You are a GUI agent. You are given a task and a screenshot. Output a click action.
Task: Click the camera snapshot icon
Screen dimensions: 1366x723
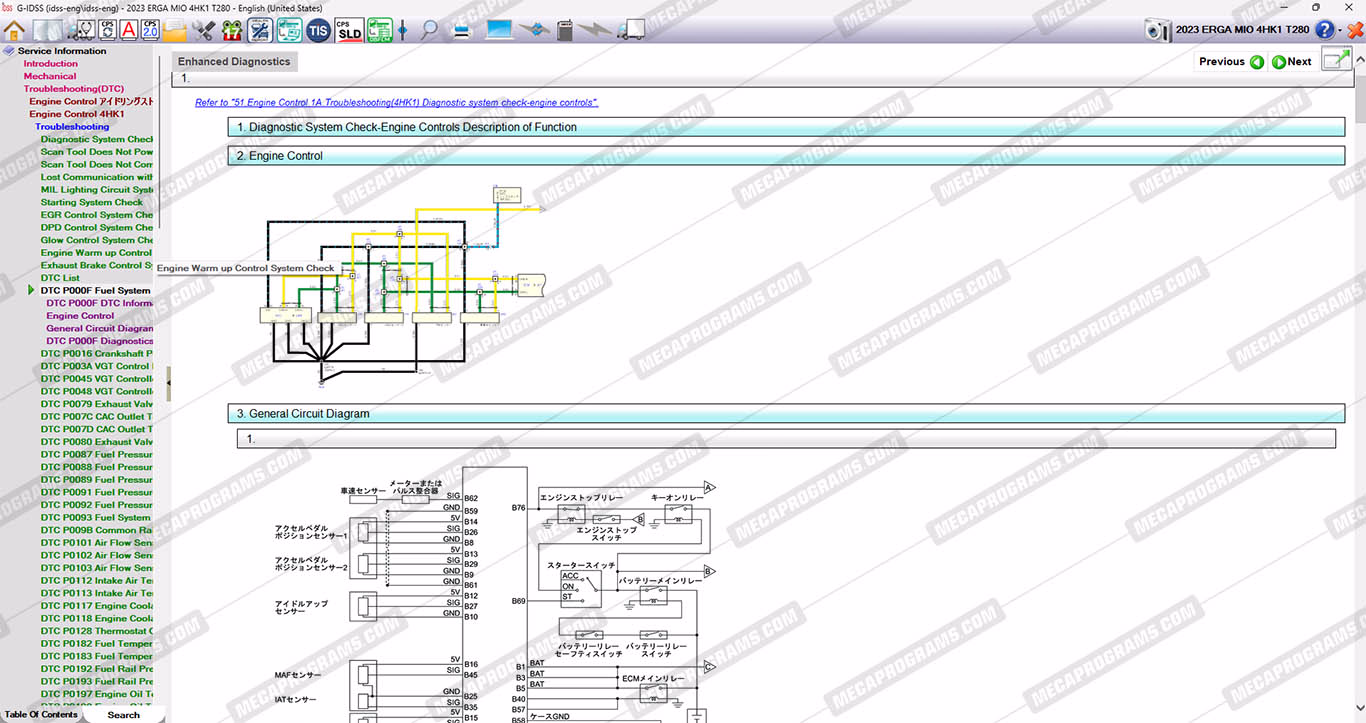click(1158, 31)
